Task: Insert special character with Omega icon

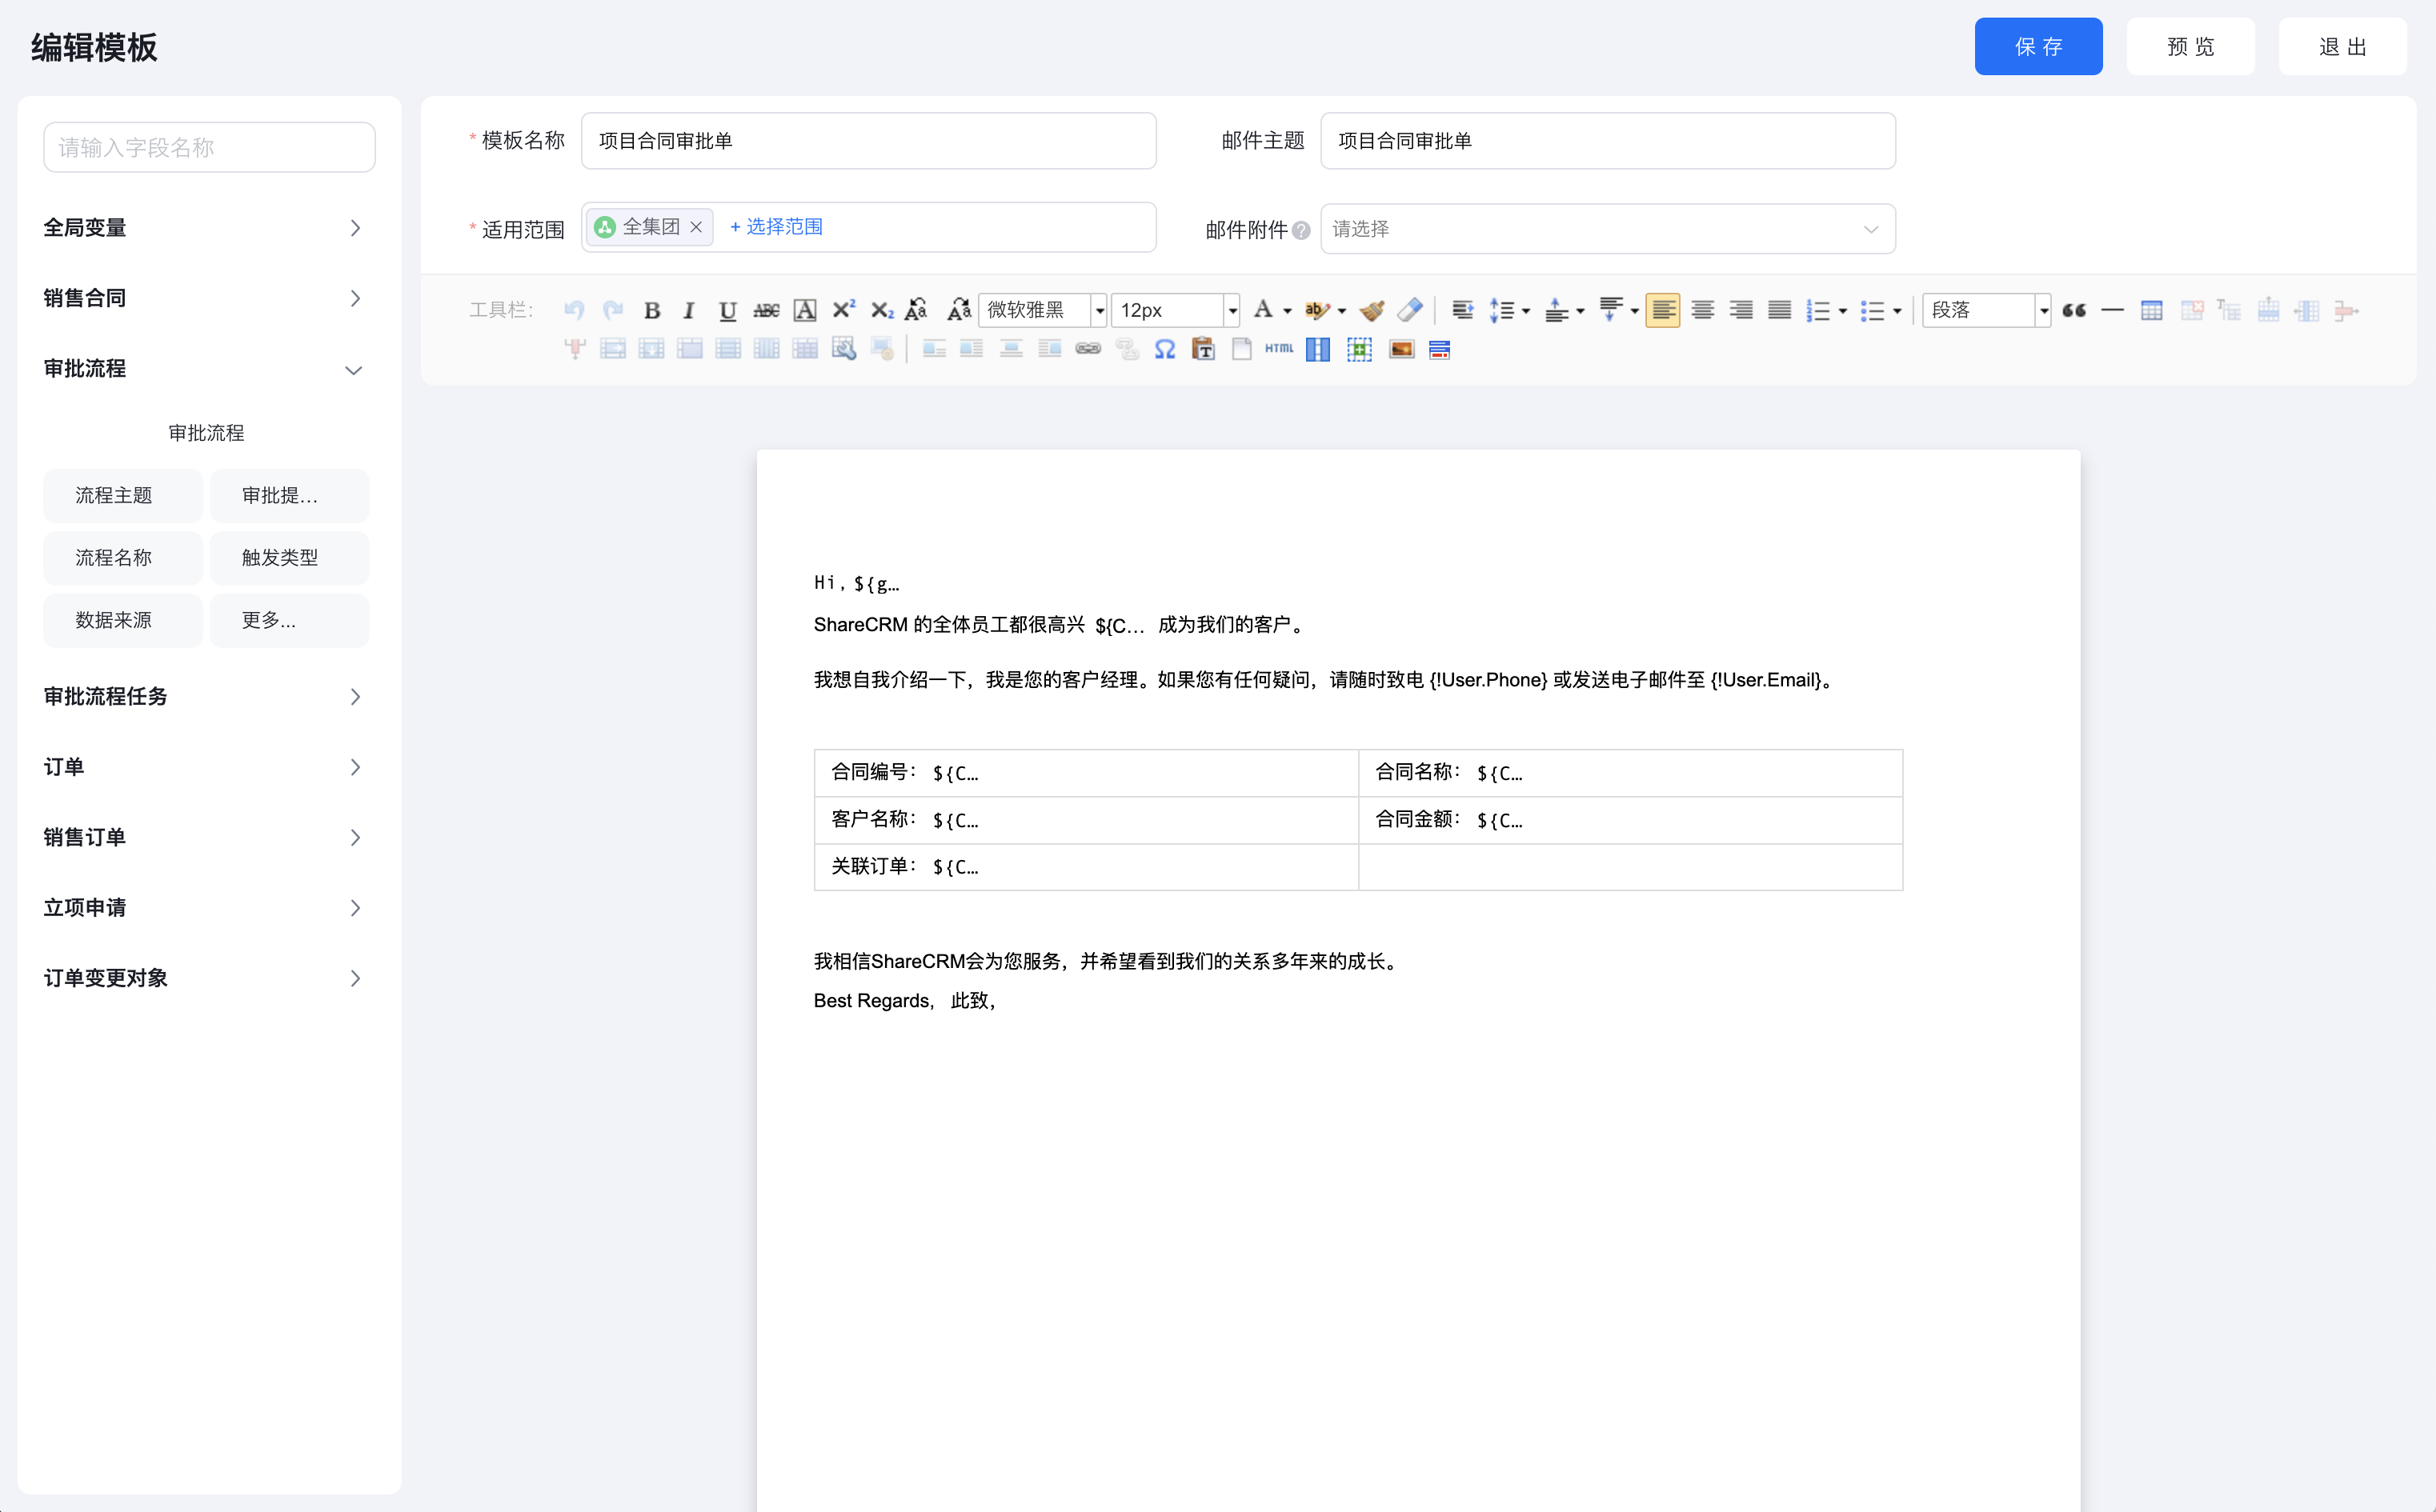Action: pyautogui.click(x=1164, y=349)
